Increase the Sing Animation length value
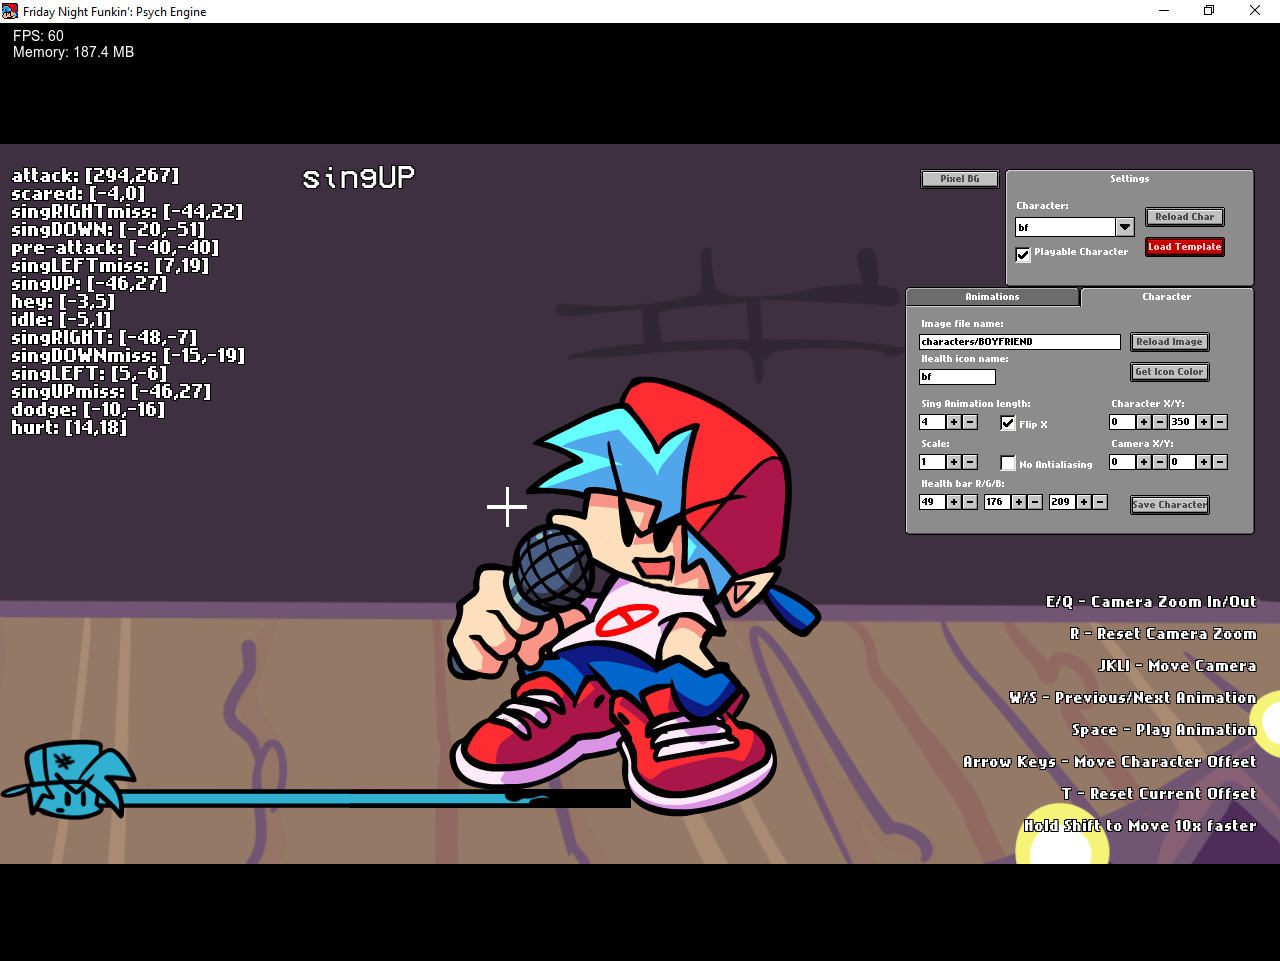Viewport: 1280px width, 961px height. (952, 421)
